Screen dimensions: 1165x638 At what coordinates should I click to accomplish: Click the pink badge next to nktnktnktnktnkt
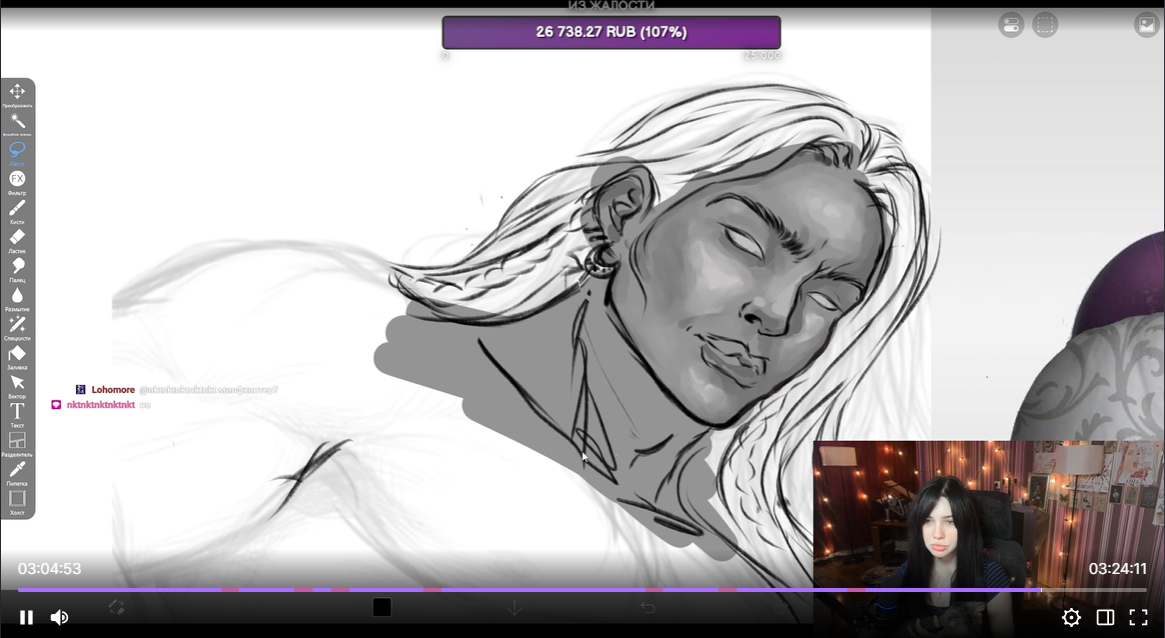(x=56, y=405)
